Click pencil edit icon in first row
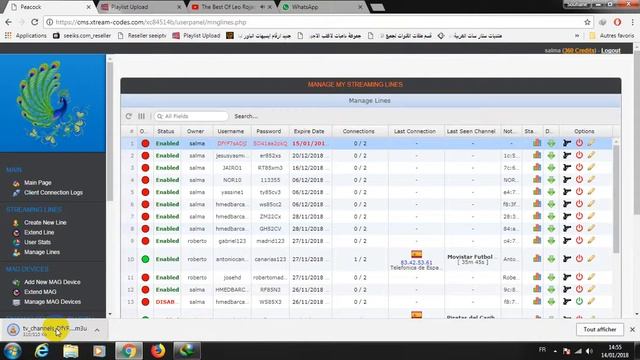 pos(591,142)
